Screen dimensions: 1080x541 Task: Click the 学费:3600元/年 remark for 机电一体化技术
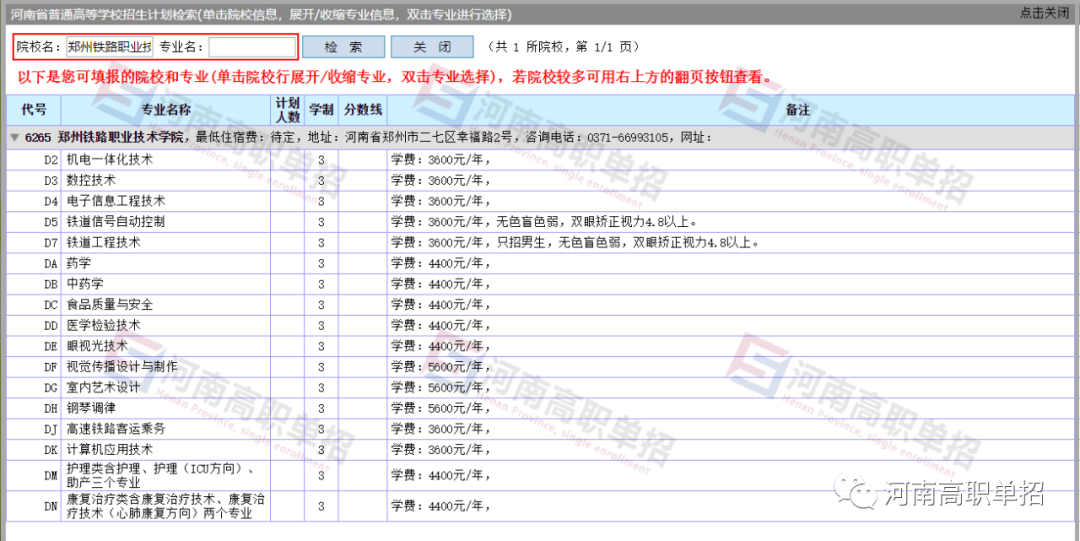coord(441,160)
